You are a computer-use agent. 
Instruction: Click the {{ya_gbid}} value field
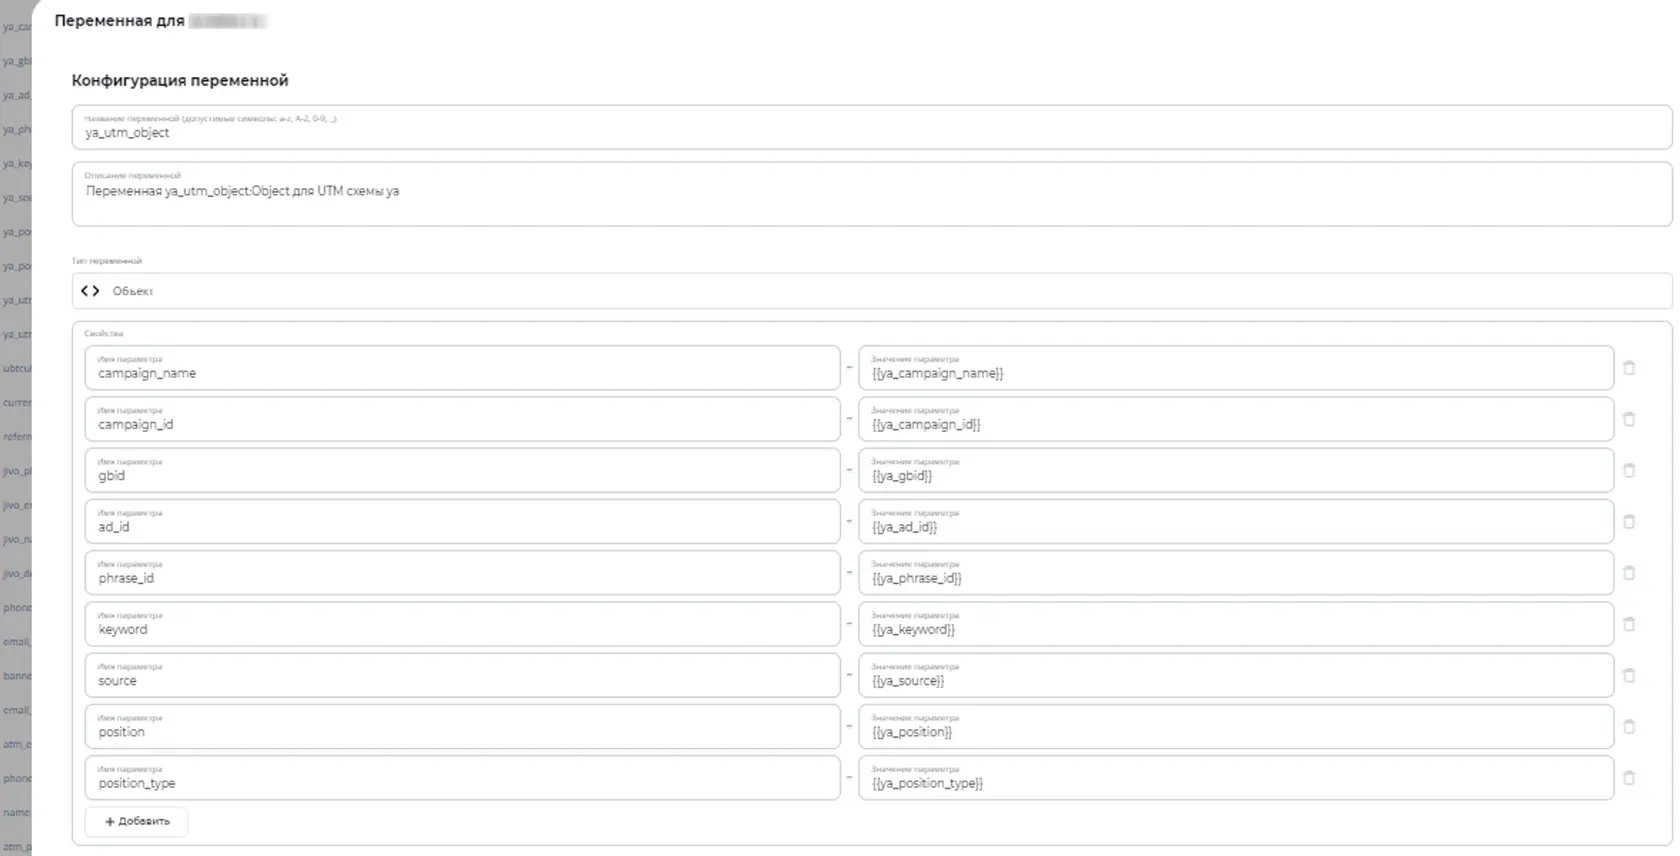[1236, 470]
